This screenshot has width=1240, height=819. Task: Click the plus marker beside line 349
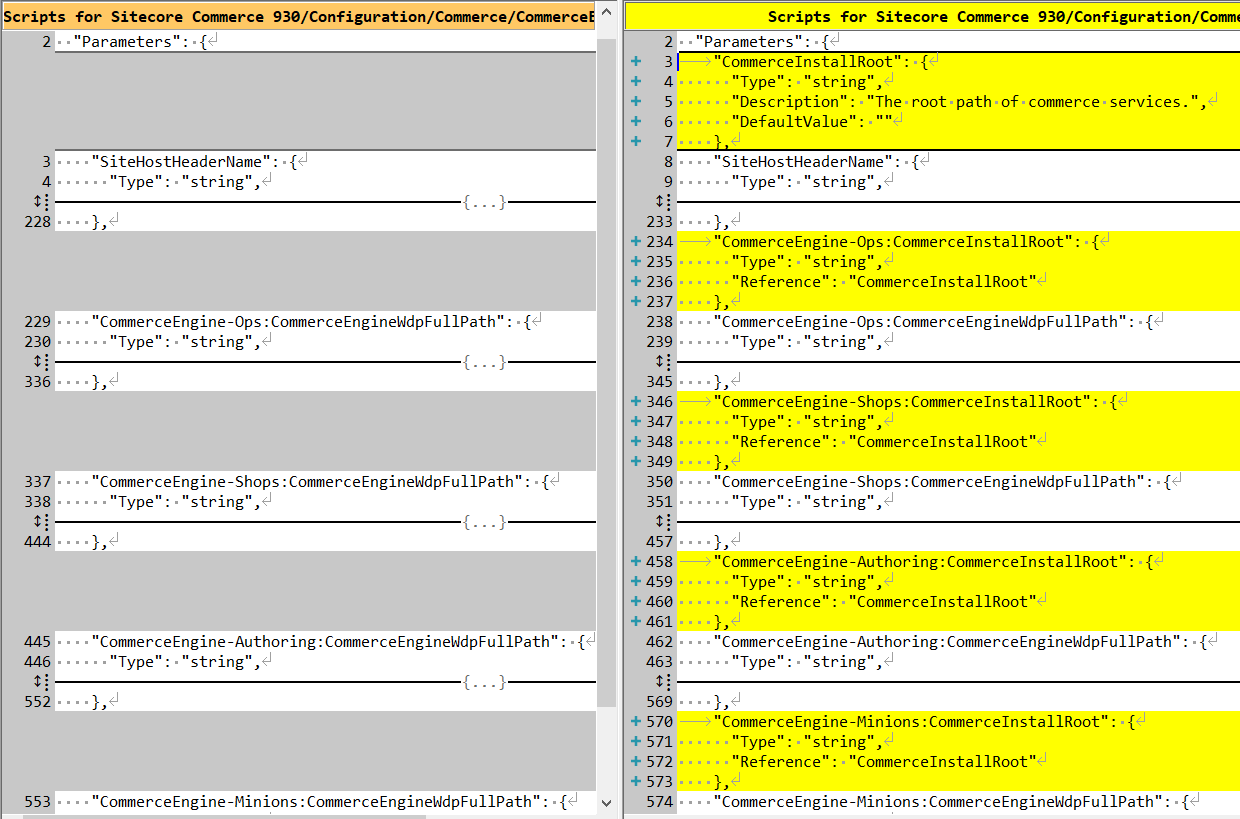click(636, 462)
